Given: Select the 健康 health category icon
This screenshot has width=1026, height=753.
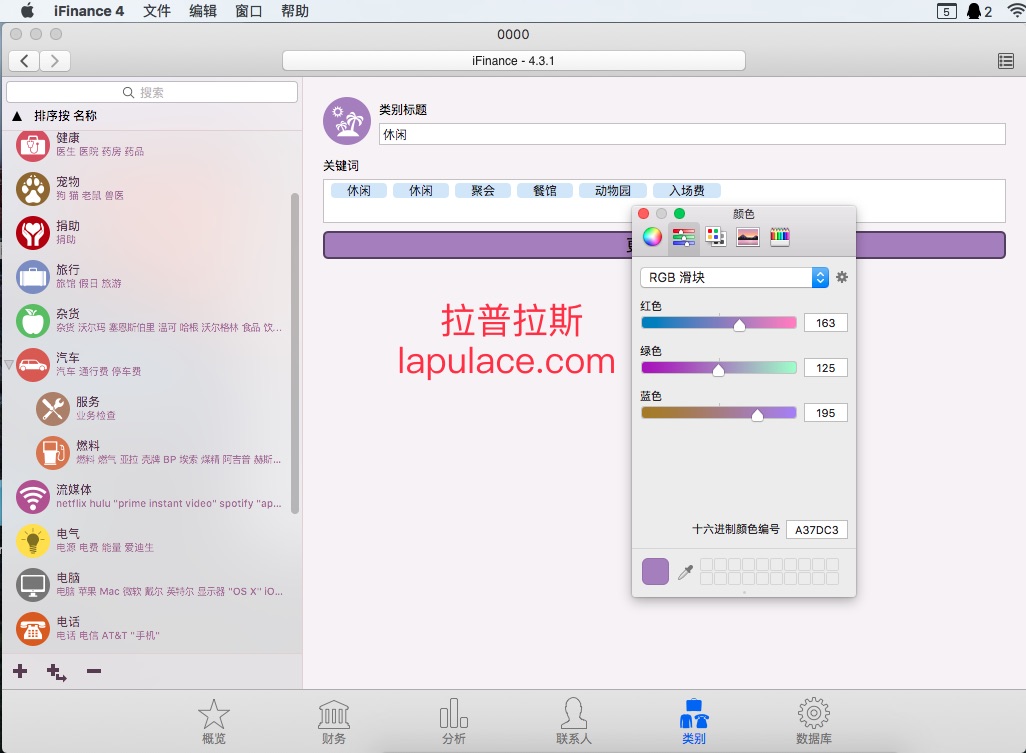Looking at the screenshot, I should [x=33, y=145].
